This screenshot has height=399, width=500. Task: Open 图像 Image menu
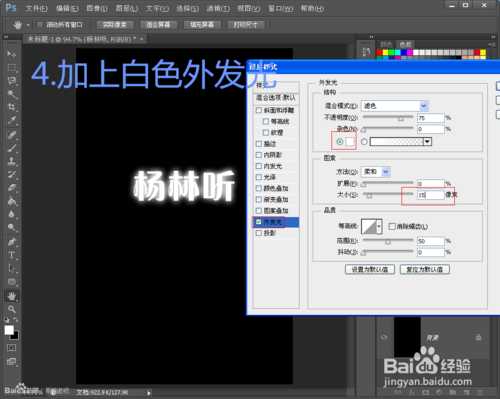coord(97,8)
